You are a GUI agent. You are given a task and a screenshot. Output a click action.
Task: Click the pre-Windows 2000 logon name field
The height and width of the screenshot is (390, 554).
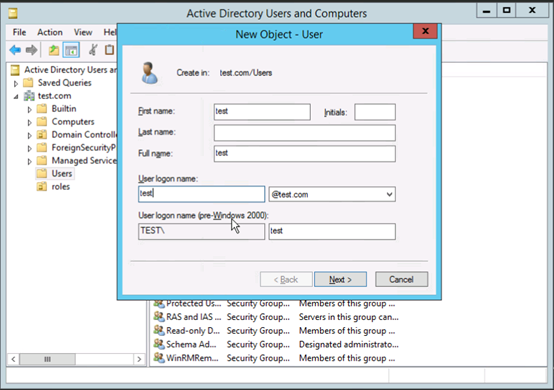tap(332, 231)
